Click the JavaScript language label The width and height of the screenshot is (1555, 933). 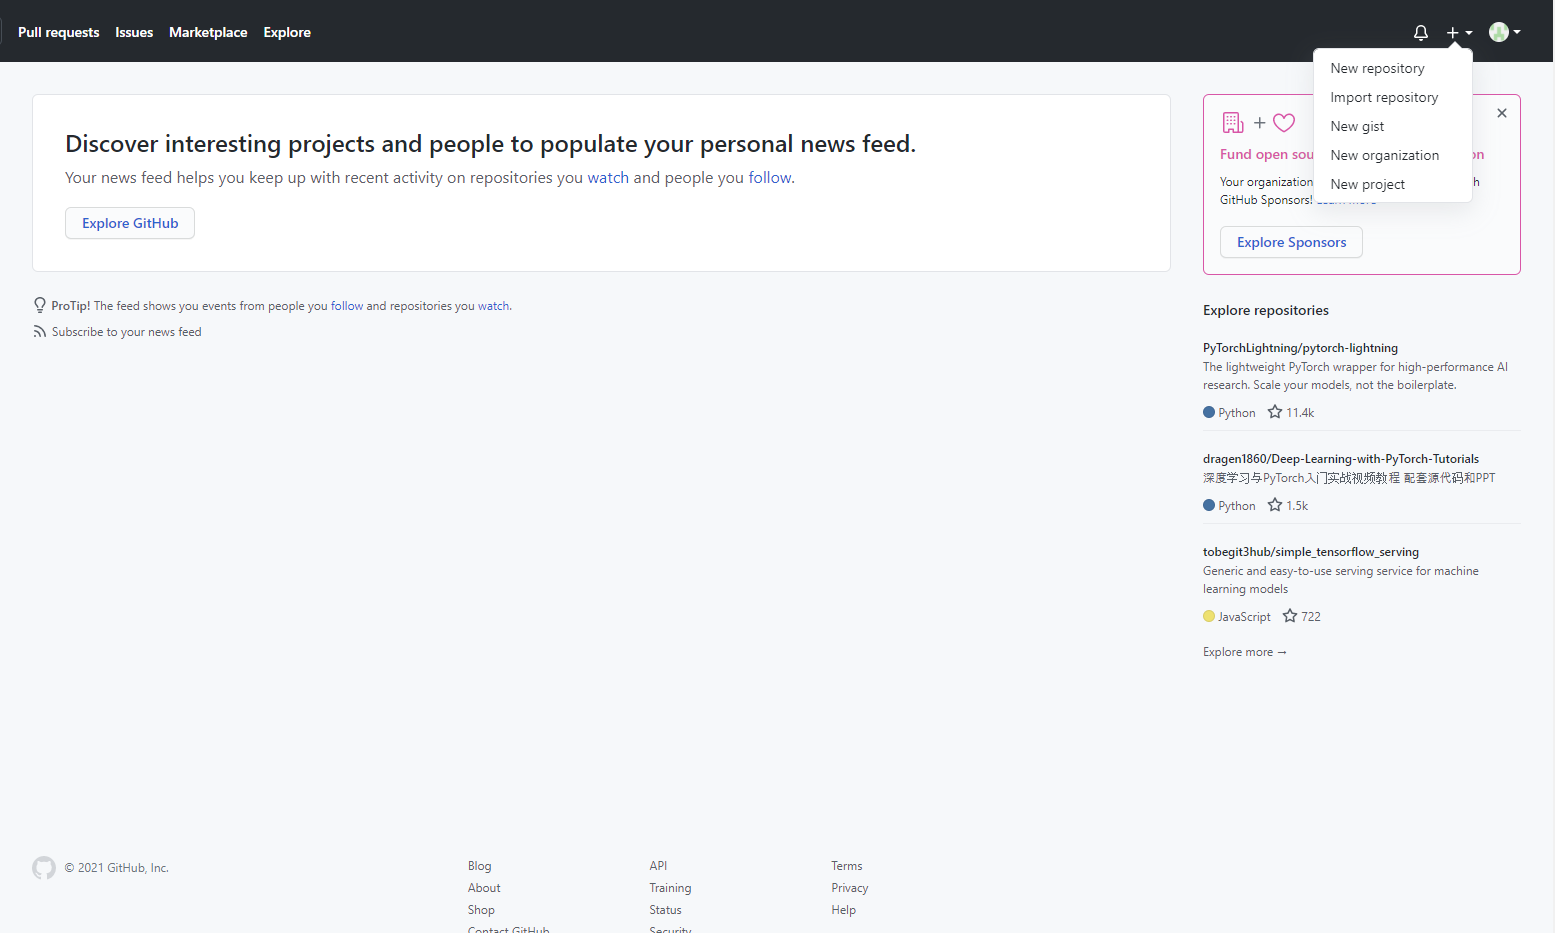(x=1244, y=617)
